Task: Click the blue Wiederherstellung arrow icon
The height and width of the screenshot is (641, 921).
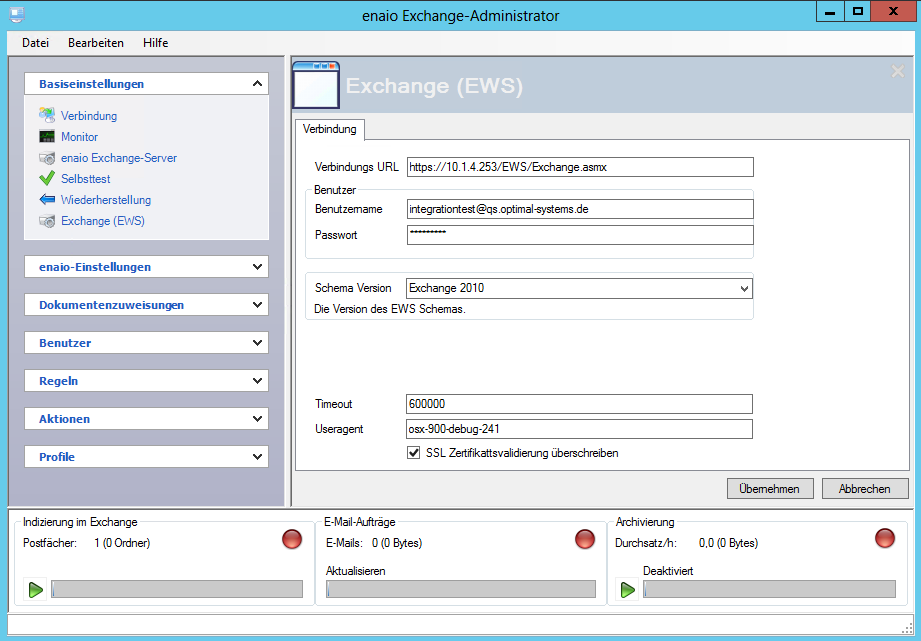Action: [x=47, y=200]
